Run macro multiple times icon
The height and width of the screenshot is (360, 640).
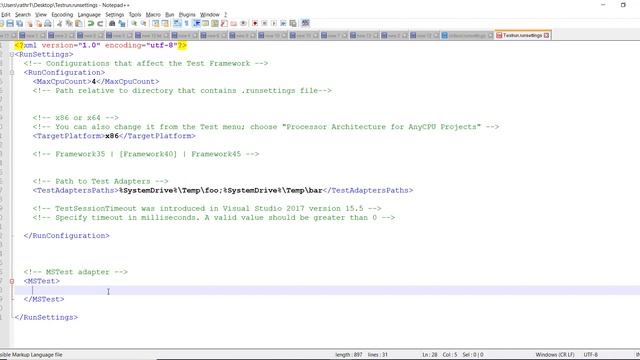point(283,23)
